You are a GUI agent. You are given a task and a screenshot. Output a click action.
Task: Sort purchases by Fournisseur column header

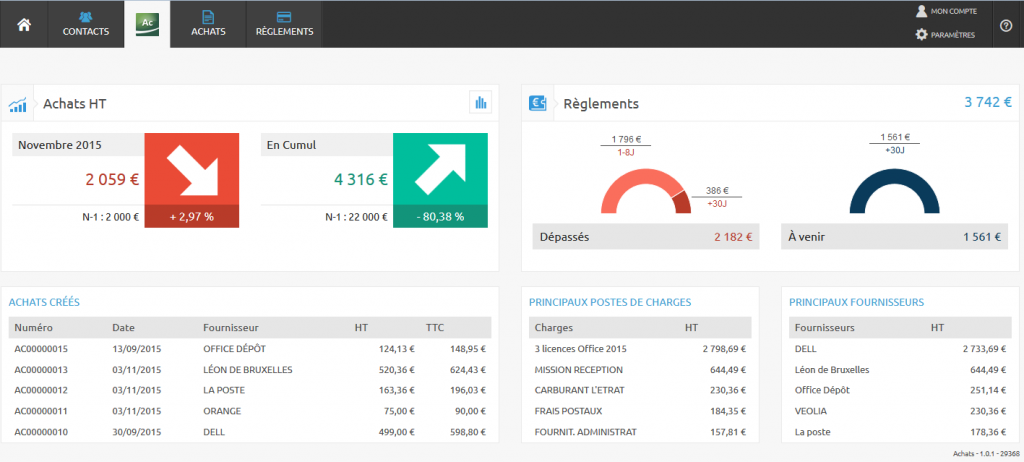pos(231,327)
